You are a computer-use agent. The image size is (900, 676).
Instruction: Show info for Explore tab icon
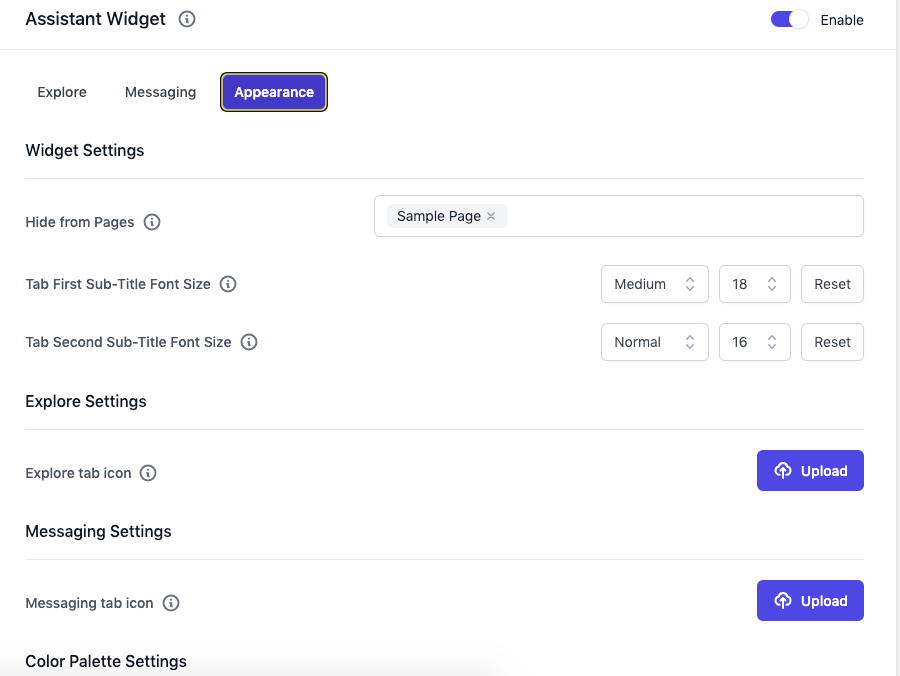tap(148, 473)
